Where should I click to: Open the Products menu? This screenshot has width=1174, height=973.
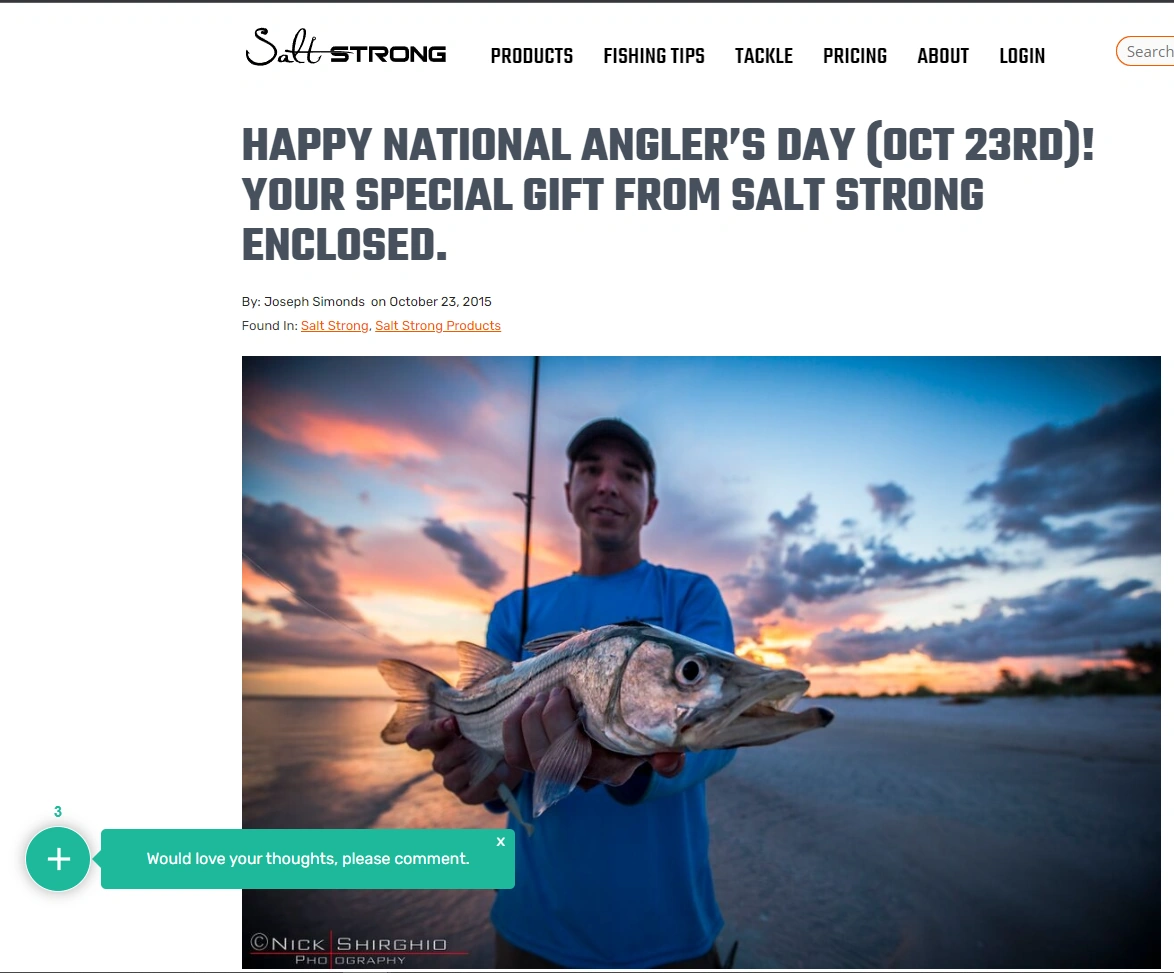(x=532, y=56)
